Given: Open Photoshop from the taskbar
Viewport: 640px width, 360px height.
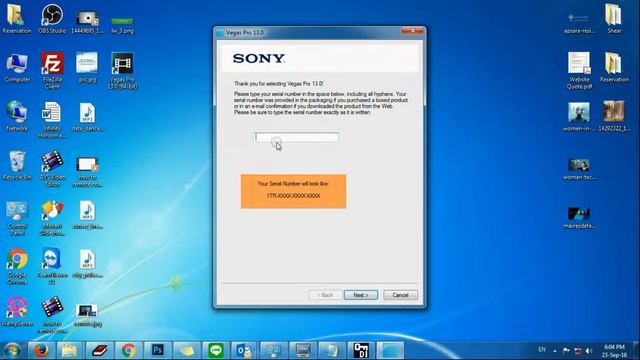Looking at the screenshot, I should click(x=158, y=350).
